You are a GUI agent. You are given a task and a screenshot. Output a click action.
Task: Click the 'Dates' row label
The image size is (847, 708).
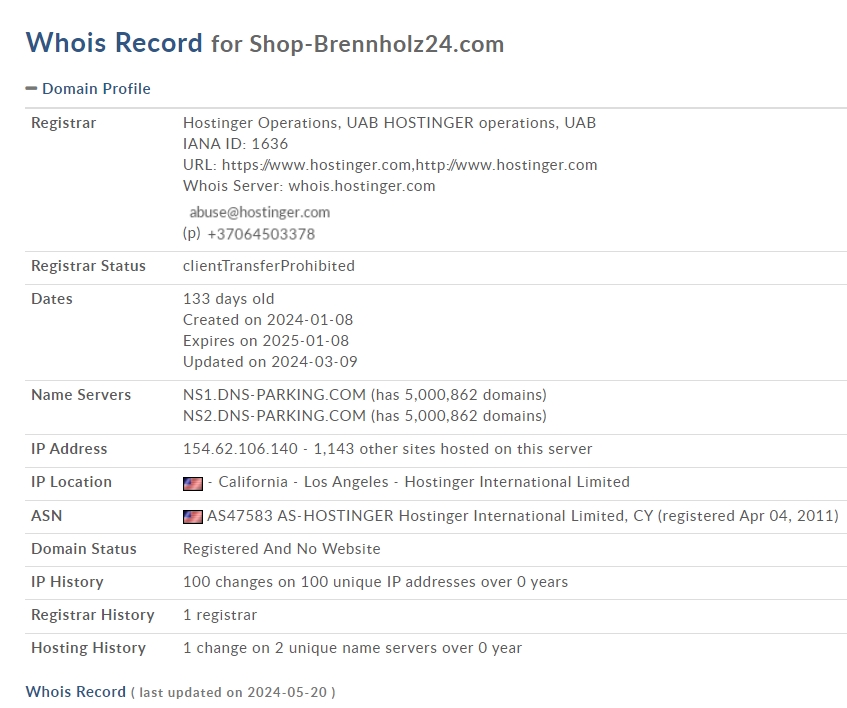(x=52, y=299)
